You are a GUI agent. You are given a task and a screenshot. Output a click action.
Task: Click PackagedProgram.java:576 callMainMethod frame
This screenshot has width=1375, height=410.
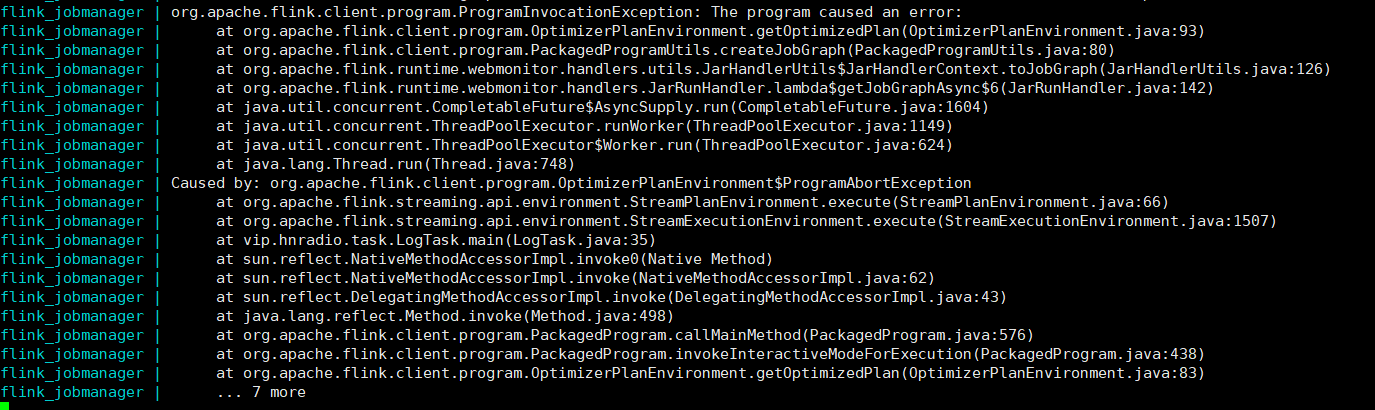coord(625,335)
